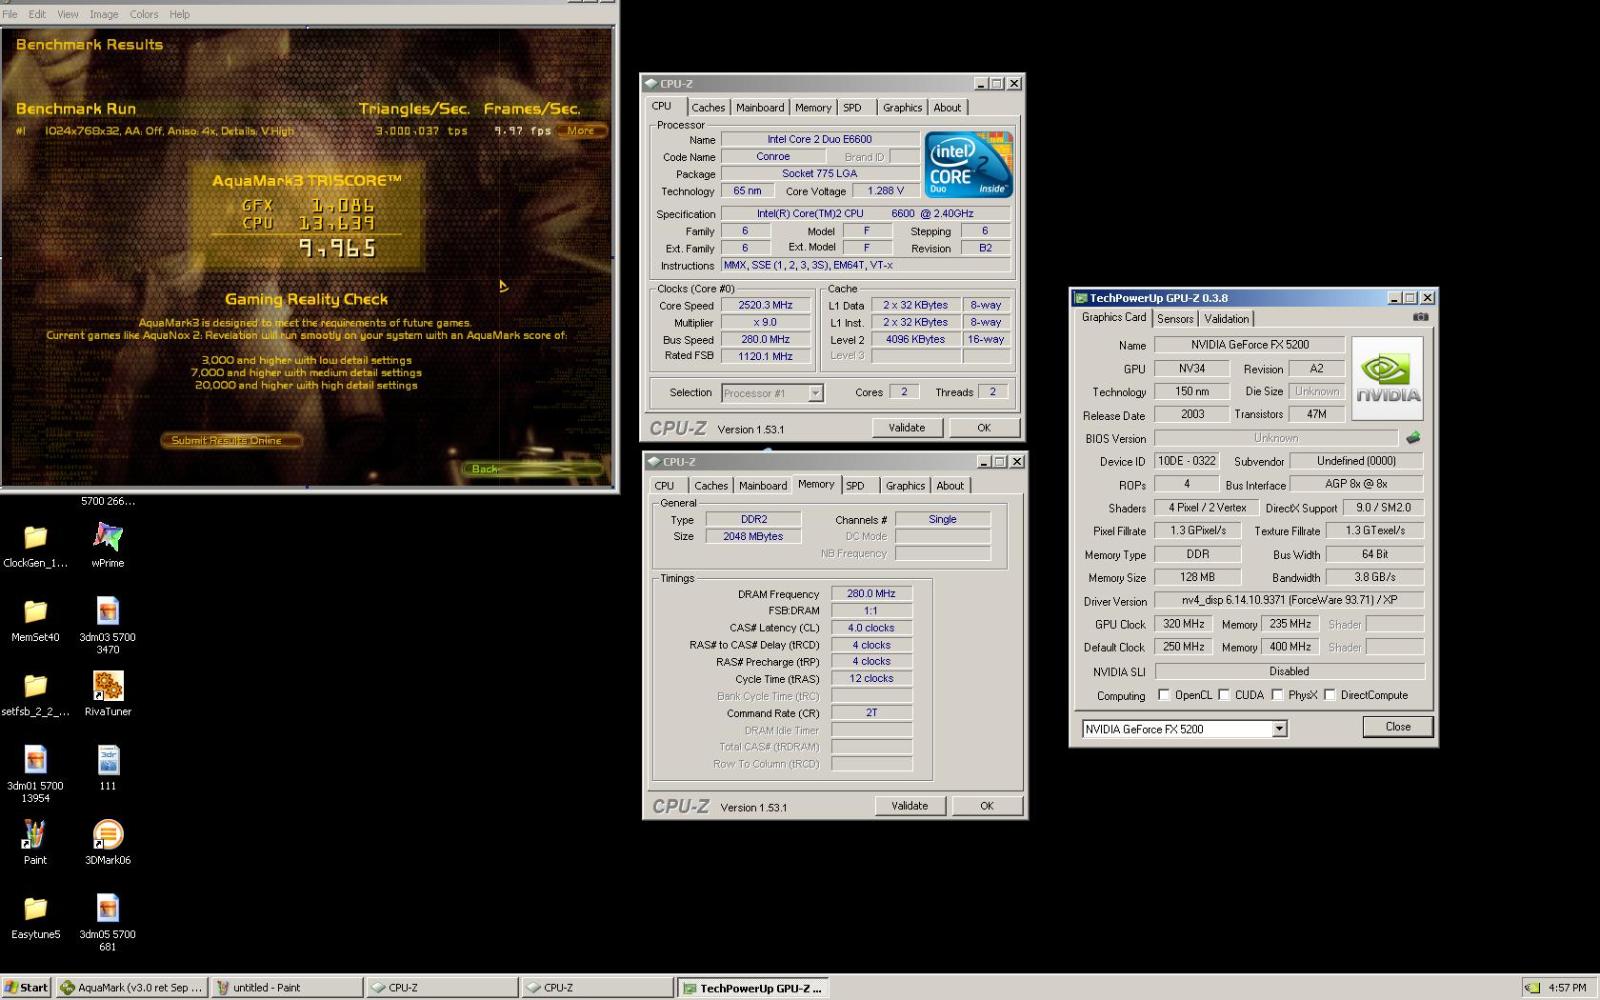Image resolution: width=1600 pixels, height=1000 pixels.
Task: Switch to Caches tab in top CPU-Z
Action: pos(708,108)
